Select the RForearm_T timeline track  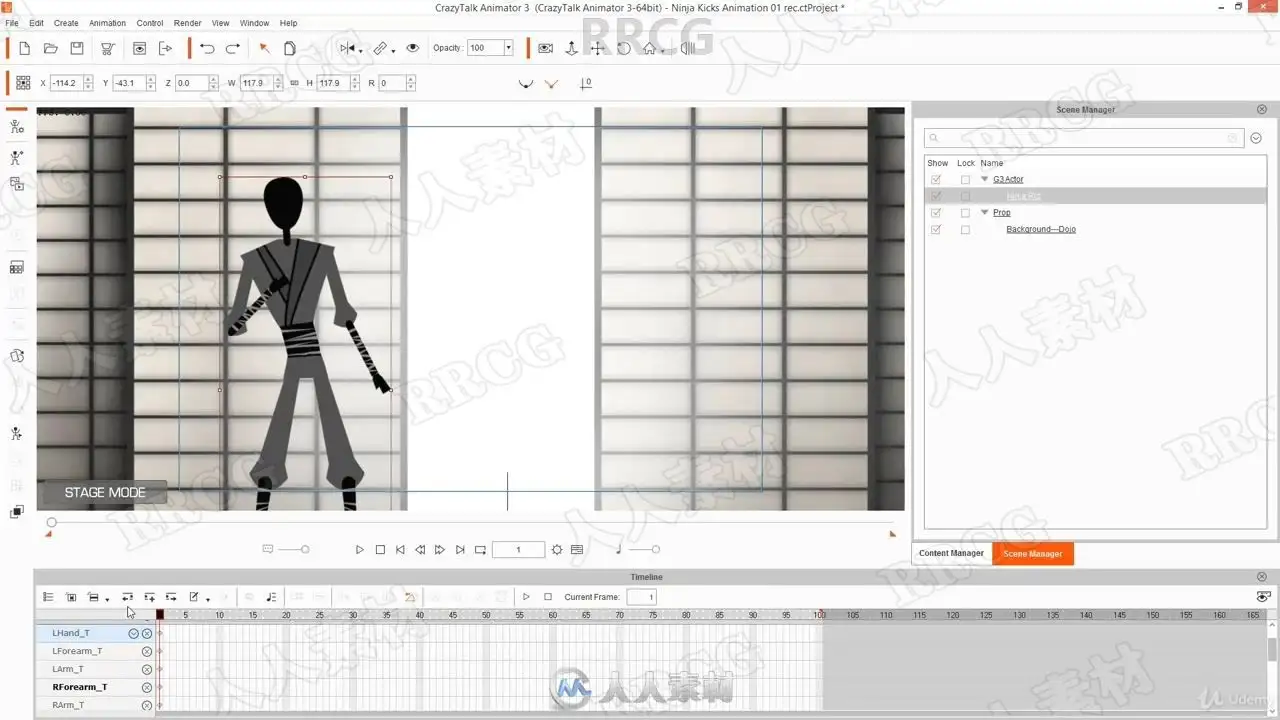80,687
